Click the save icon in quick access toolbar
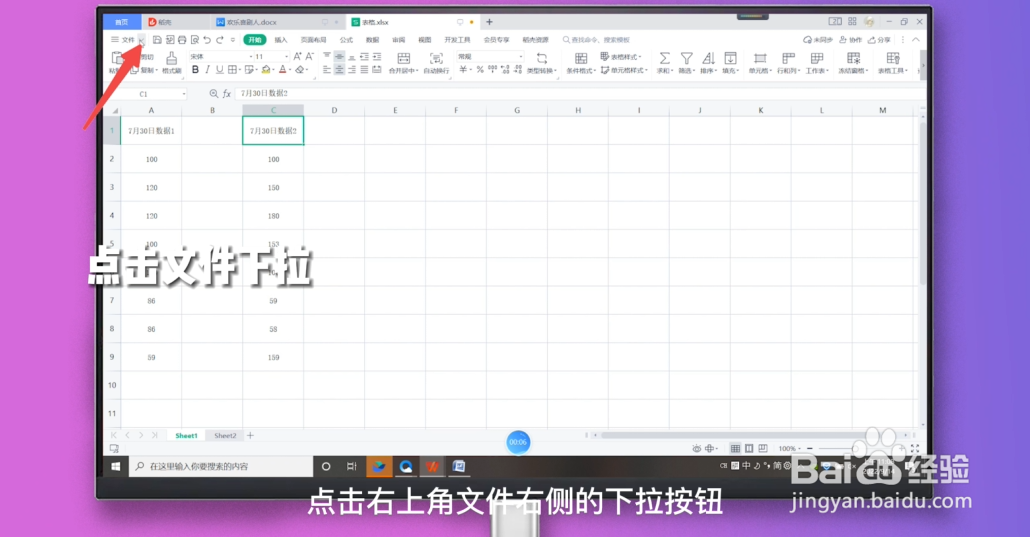The width and height of the screenshot is (1030, 537). (x=157, y=40)
